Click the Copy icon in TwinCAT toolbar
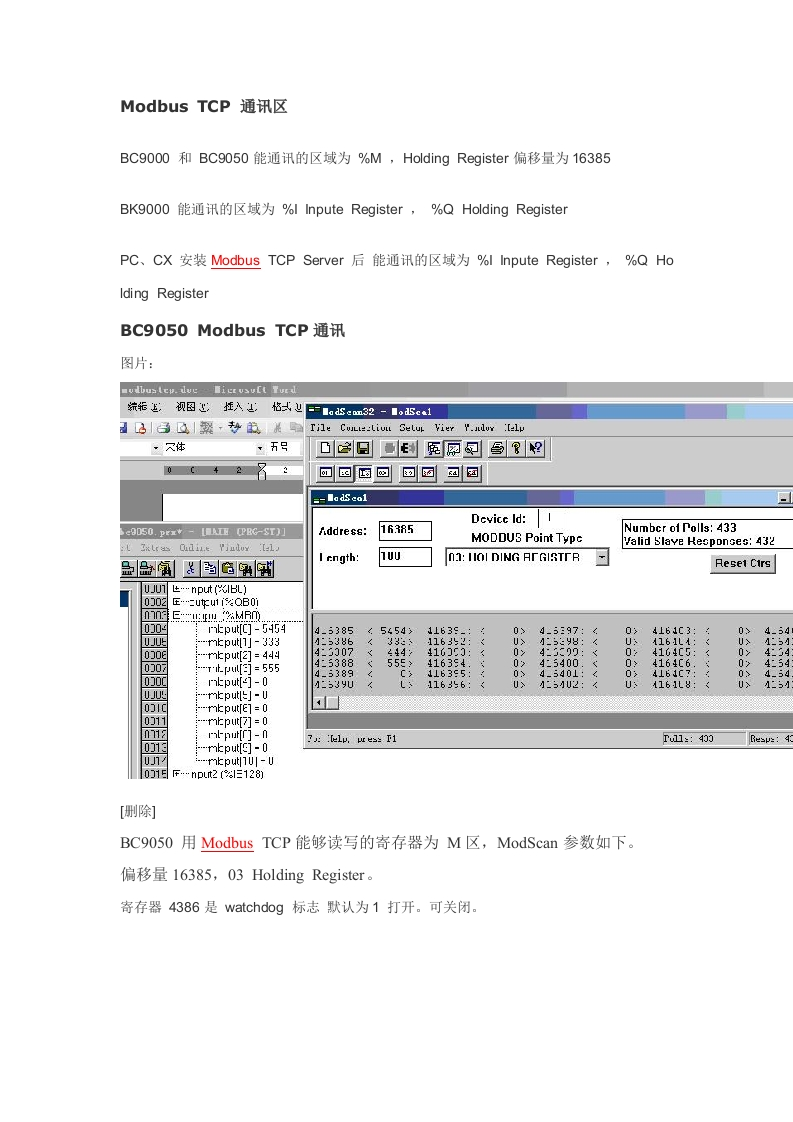This screenshot has height=1122, width=793. 210,568
